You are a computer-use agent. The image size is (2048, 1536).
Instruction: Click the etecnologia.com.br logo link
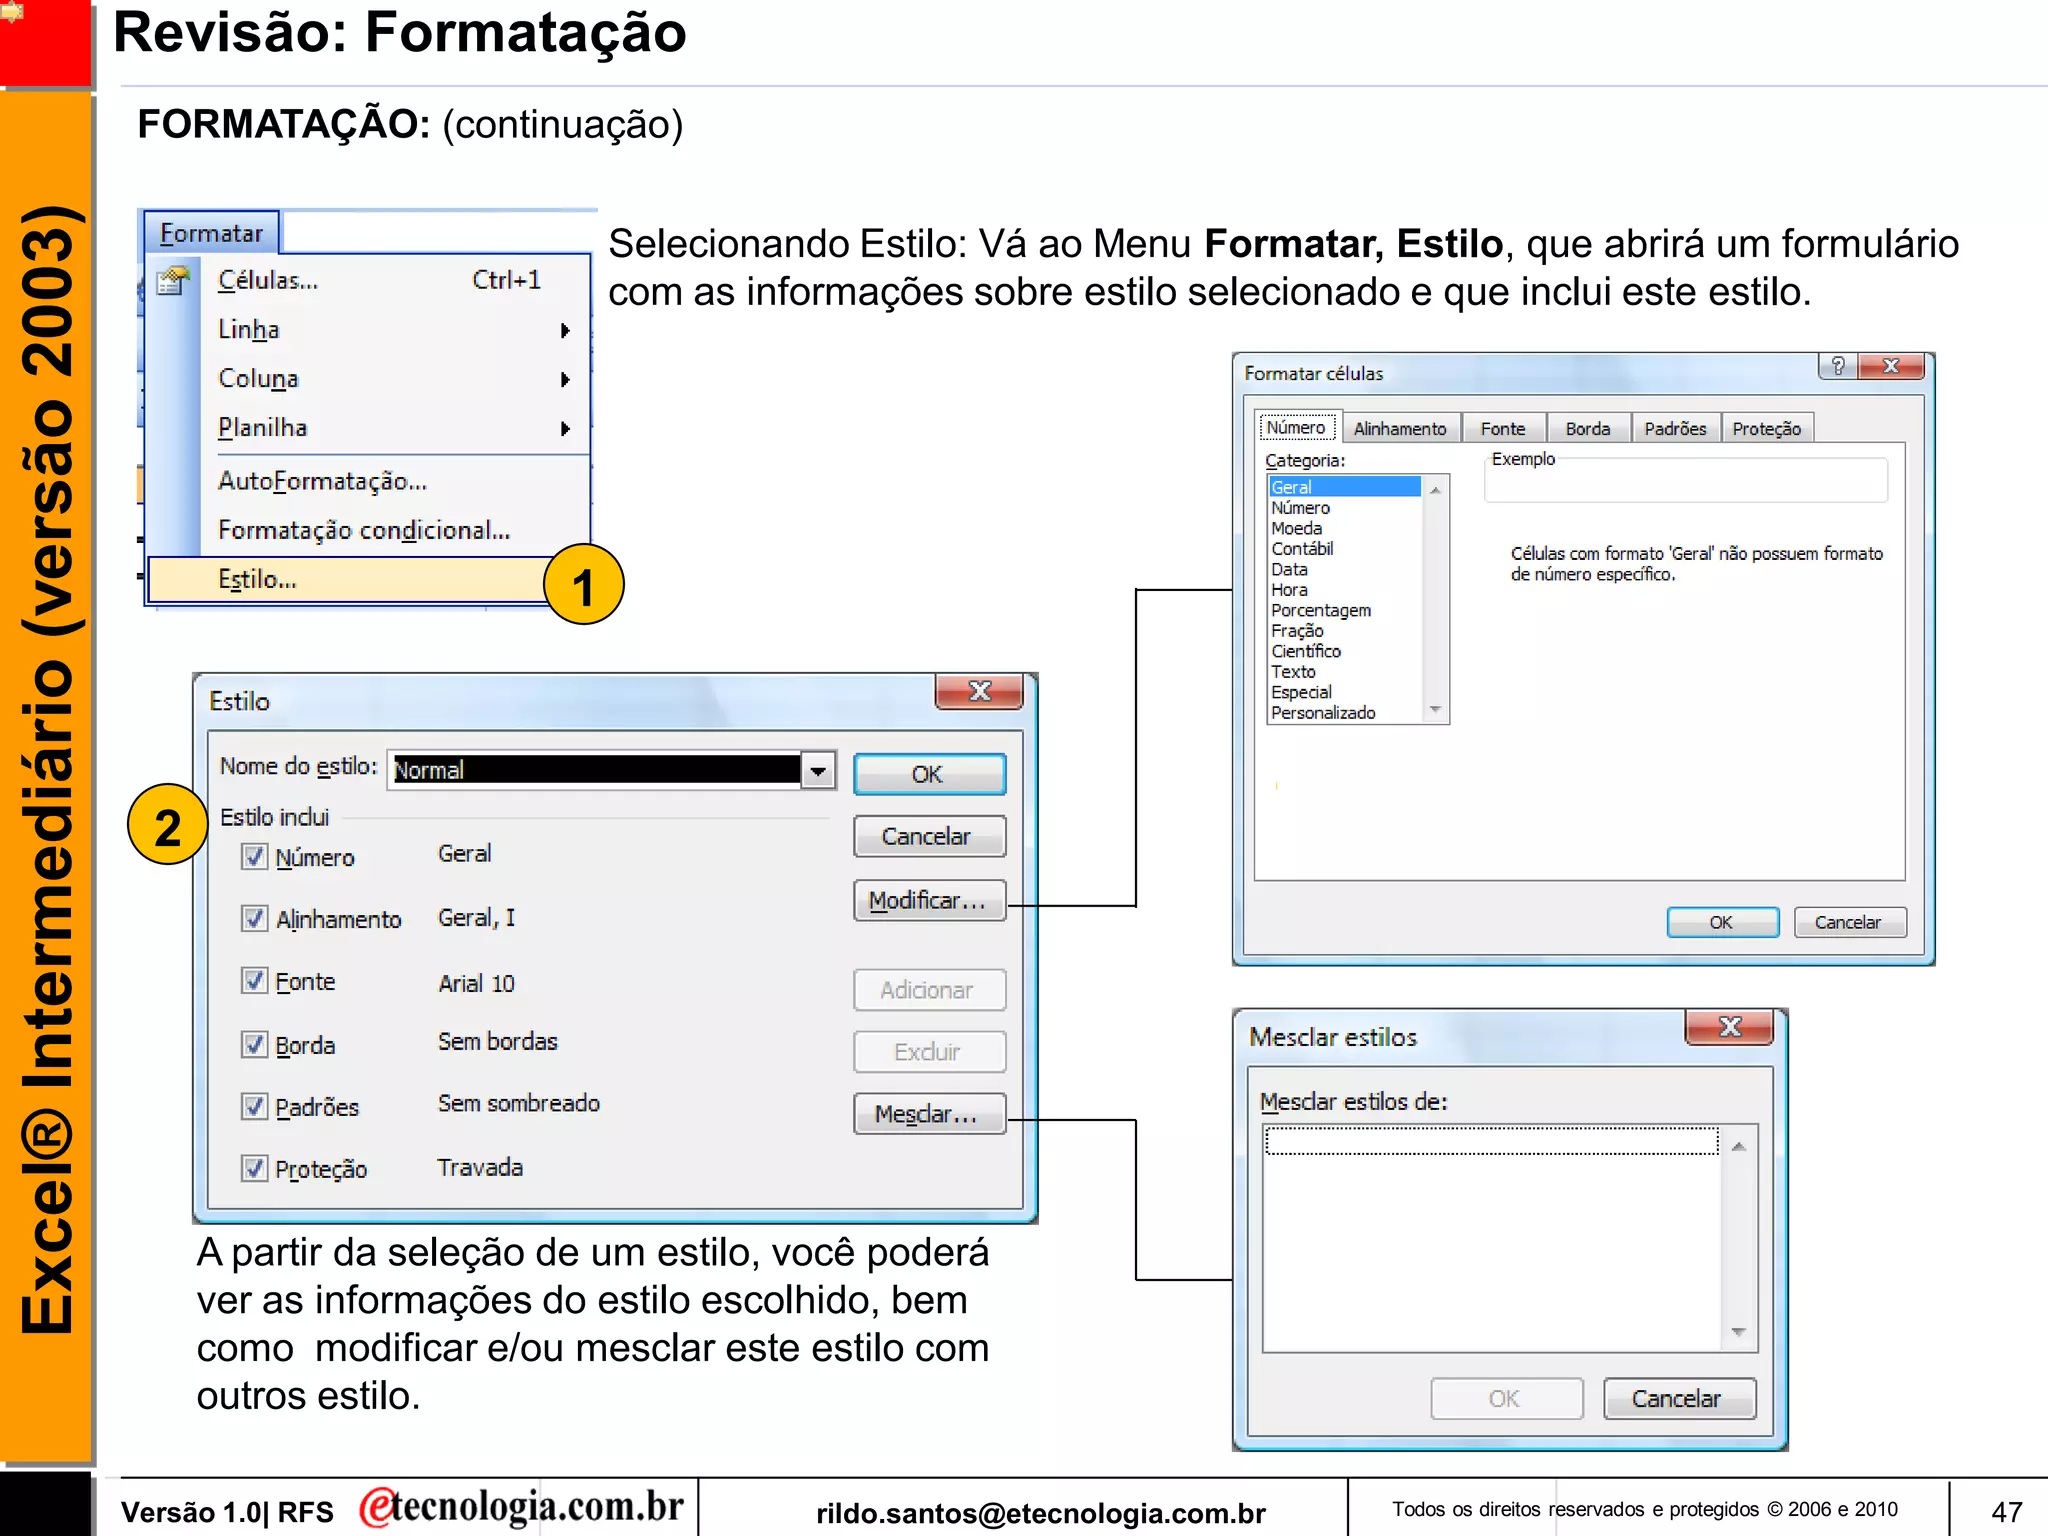(x=522, y=1507)
